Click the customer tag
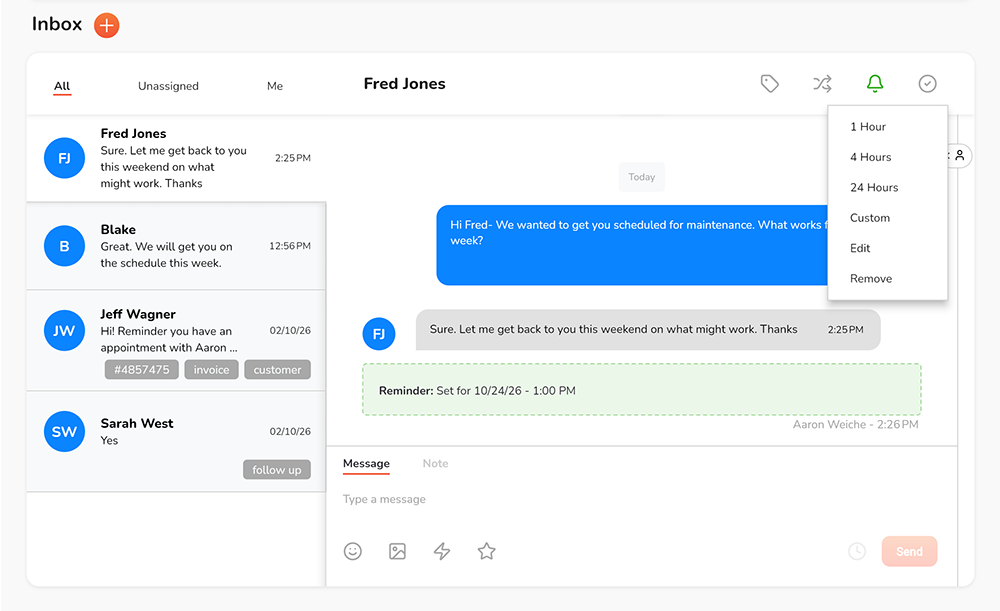The image size is (1000, 611). pos(277,370)
